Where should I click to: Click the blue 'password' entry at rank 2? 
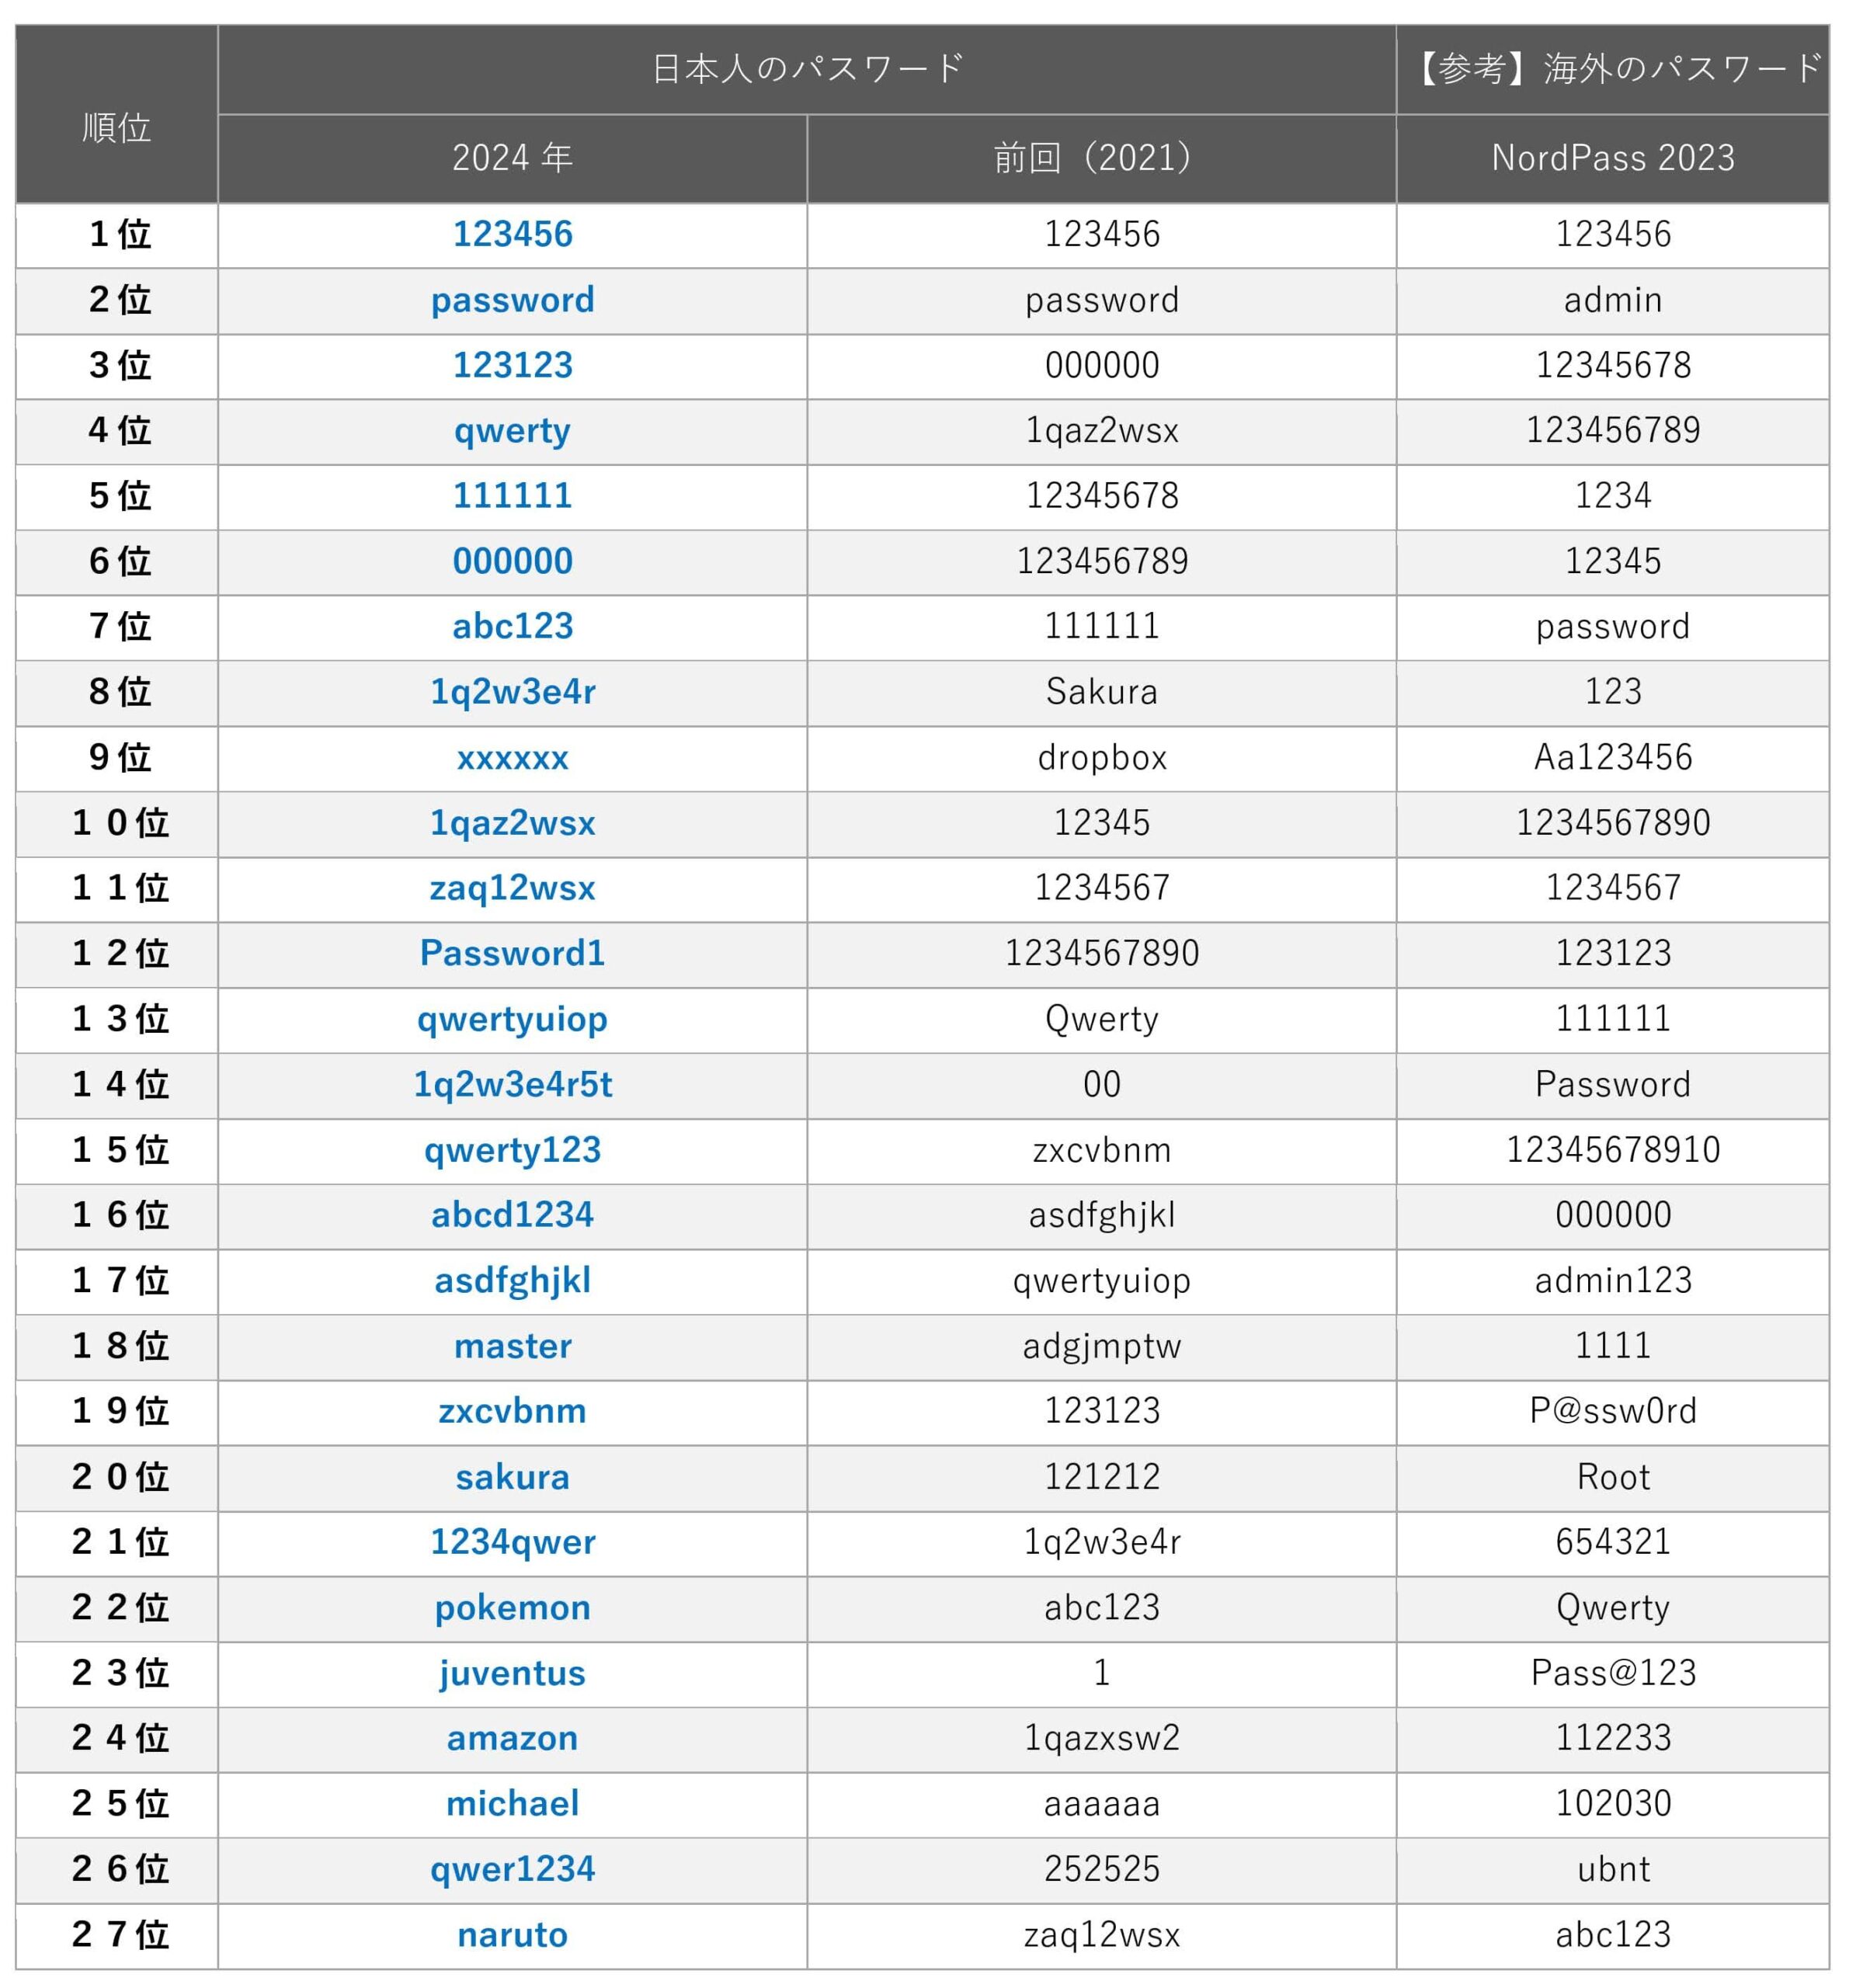point(512,300)
